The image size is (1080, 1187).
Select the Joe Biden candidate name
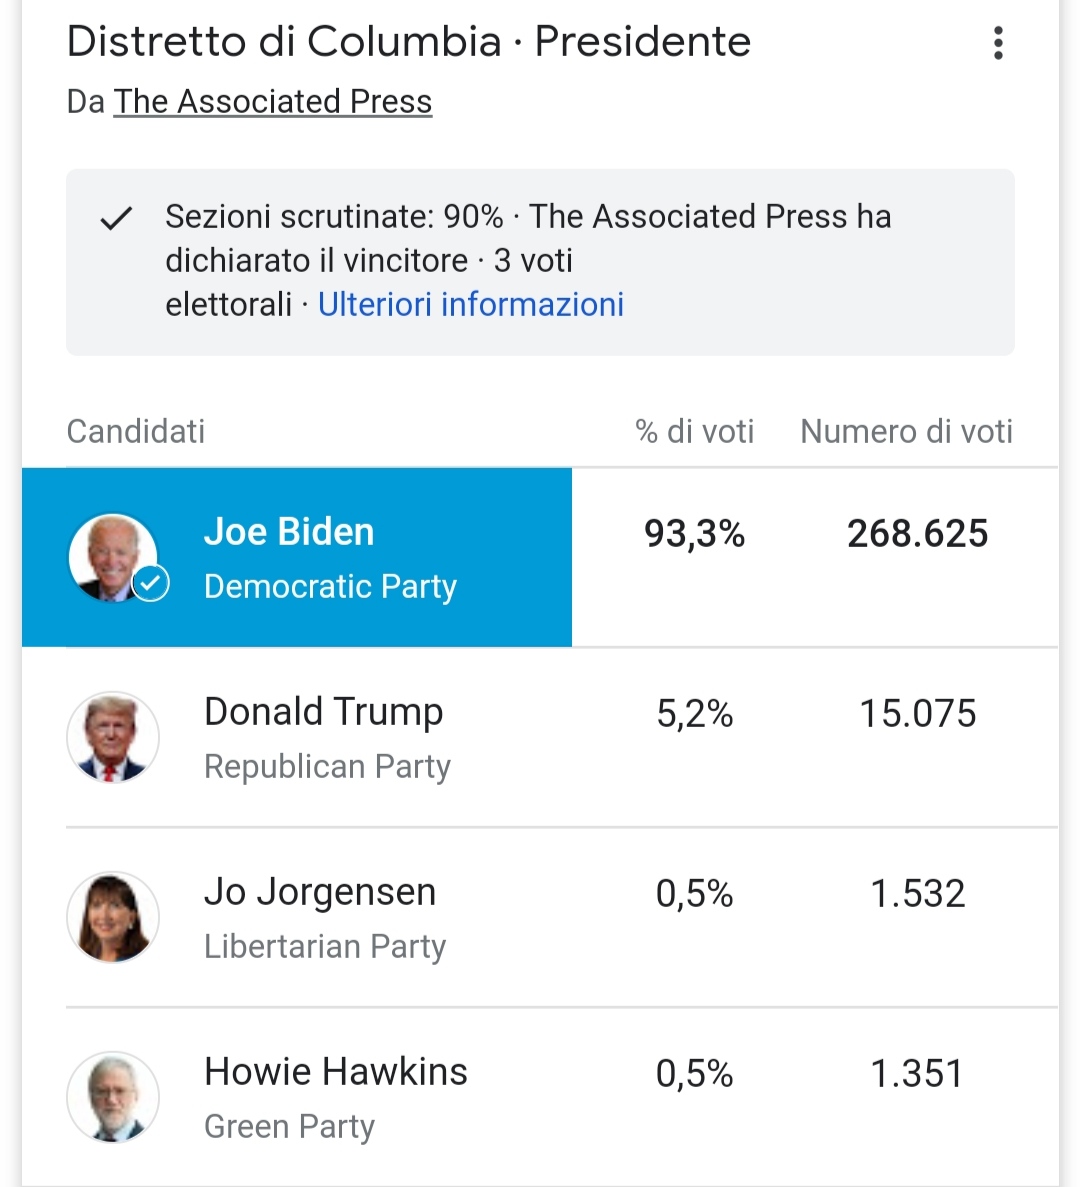289,532
